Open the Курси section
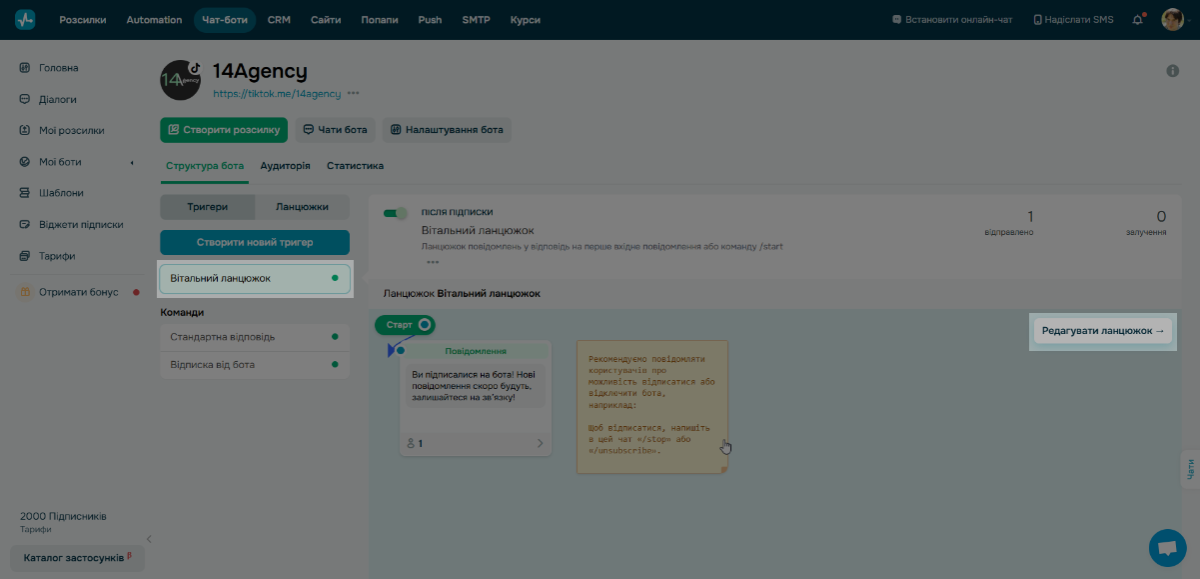 click(526, 20)
